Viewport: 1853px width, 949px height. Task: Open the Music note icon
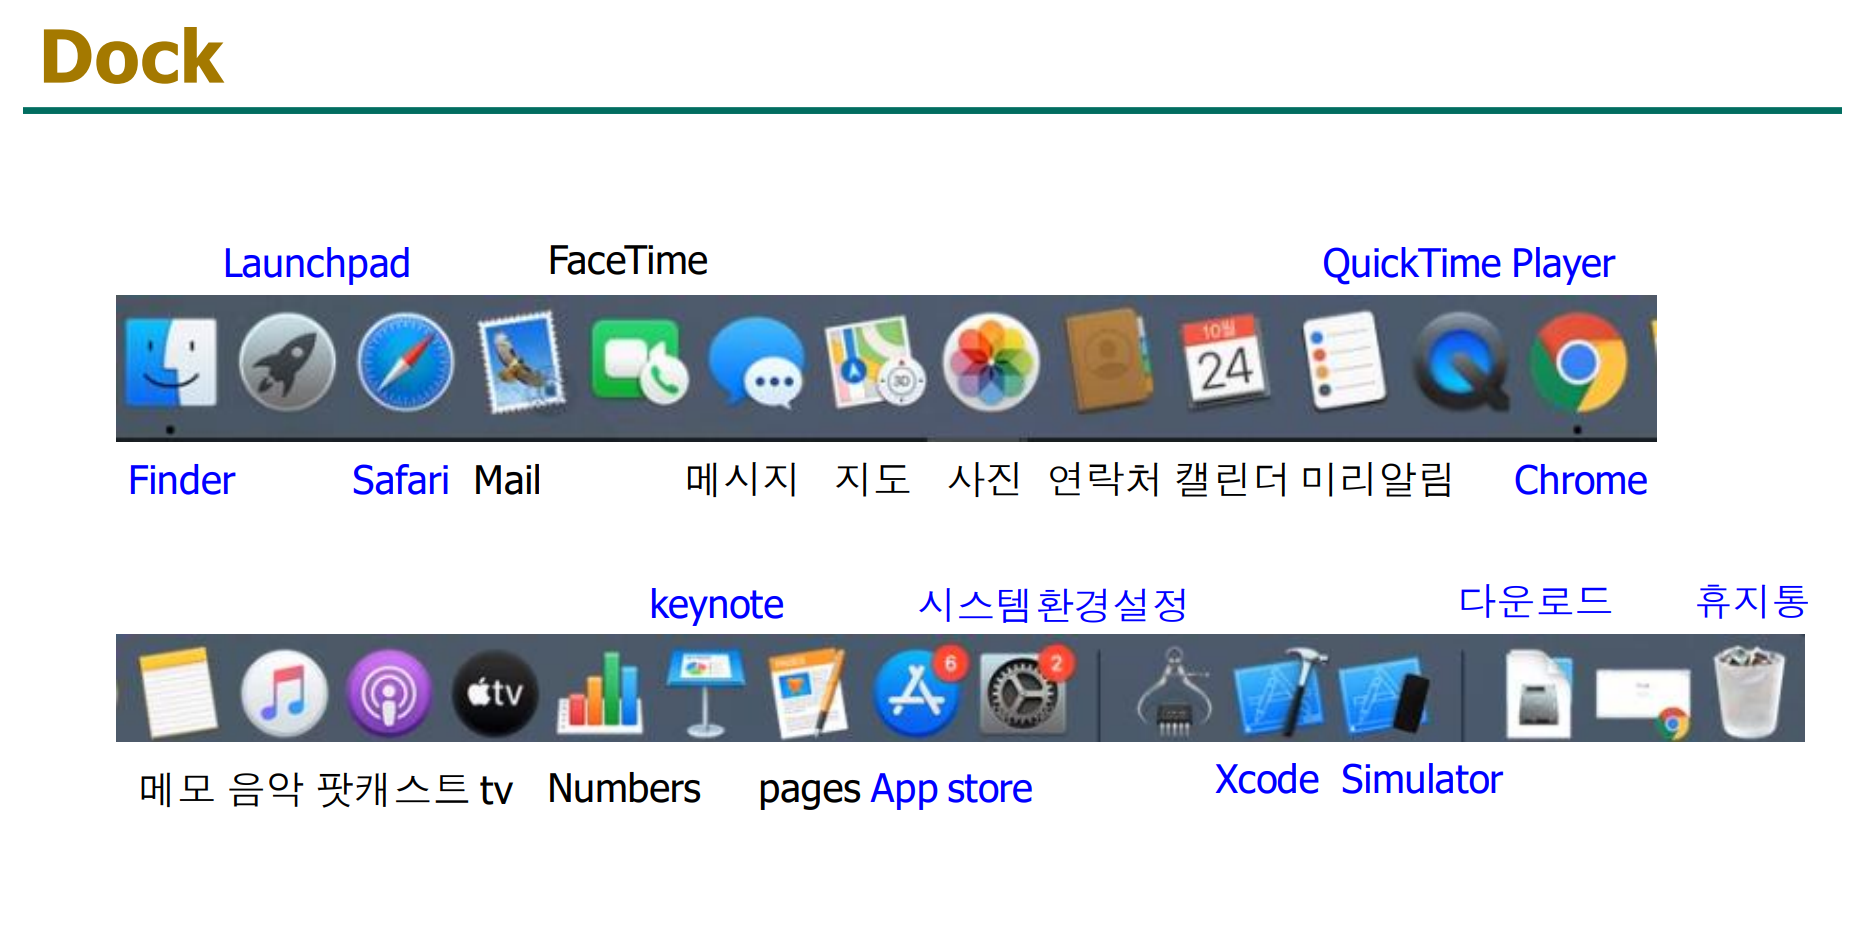(284, 693)
